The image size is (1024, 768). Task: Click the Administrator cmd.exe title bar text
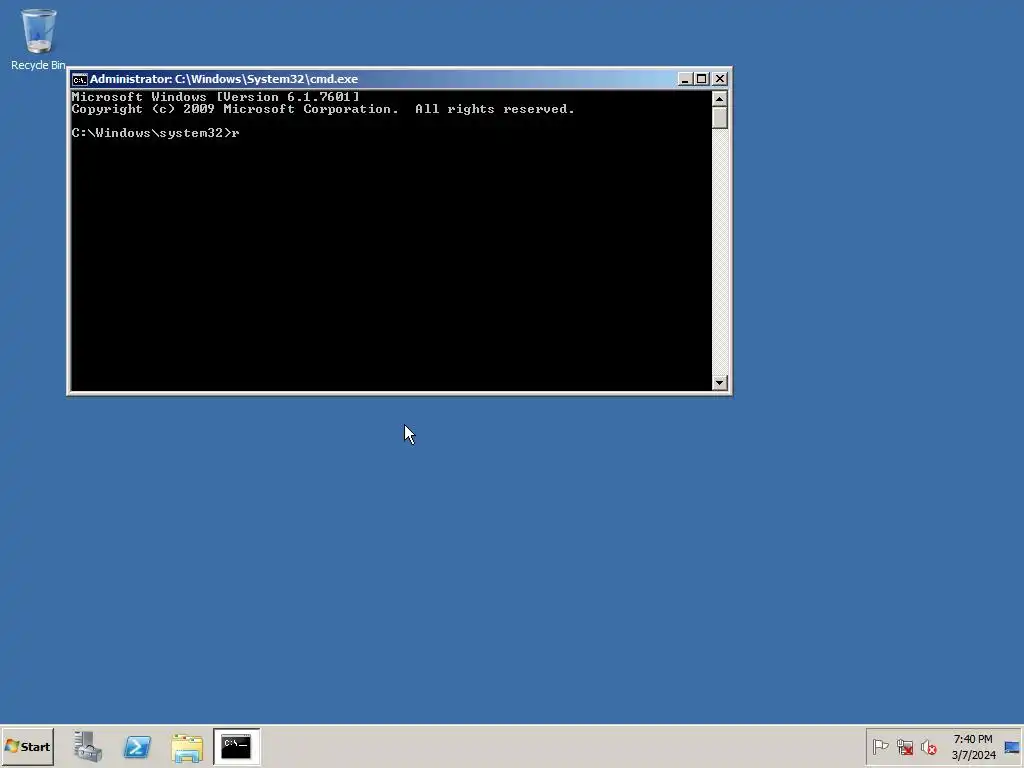[224, 79]
